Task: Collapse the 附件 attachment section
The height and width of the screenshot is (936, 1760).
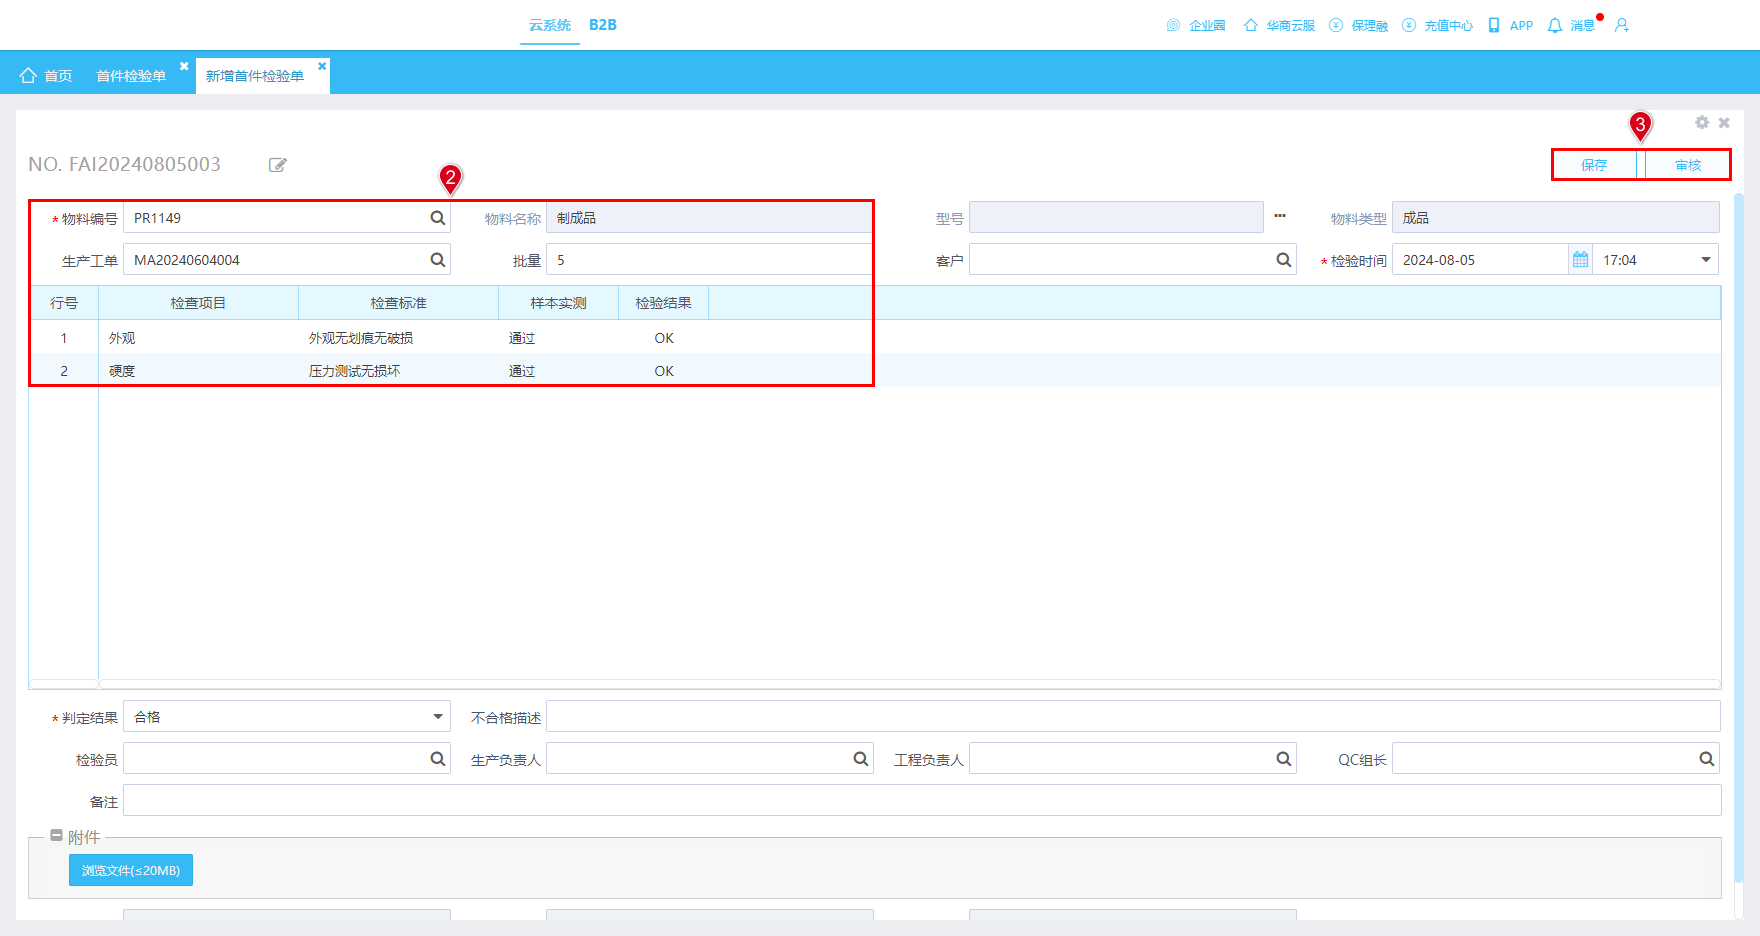Action: coord(57,836)
